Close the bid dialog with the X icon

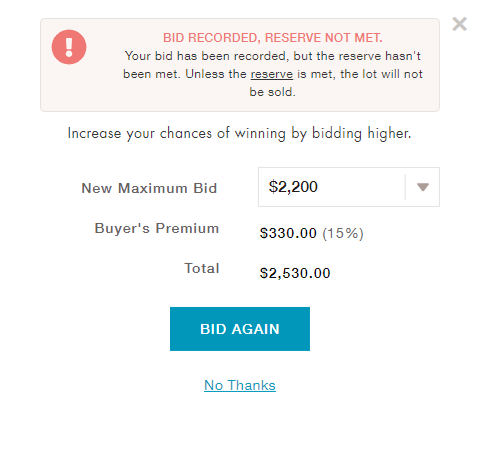pos(459,24)
